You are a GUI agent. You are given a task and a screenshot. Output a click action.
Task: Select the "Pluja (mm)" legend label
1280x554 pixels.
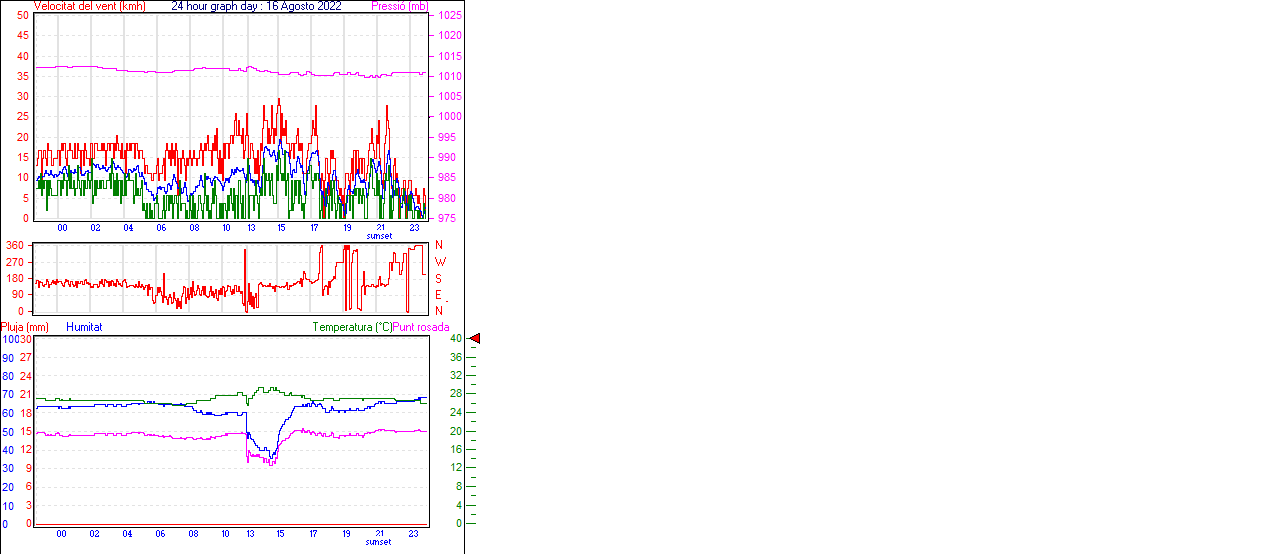25,327
